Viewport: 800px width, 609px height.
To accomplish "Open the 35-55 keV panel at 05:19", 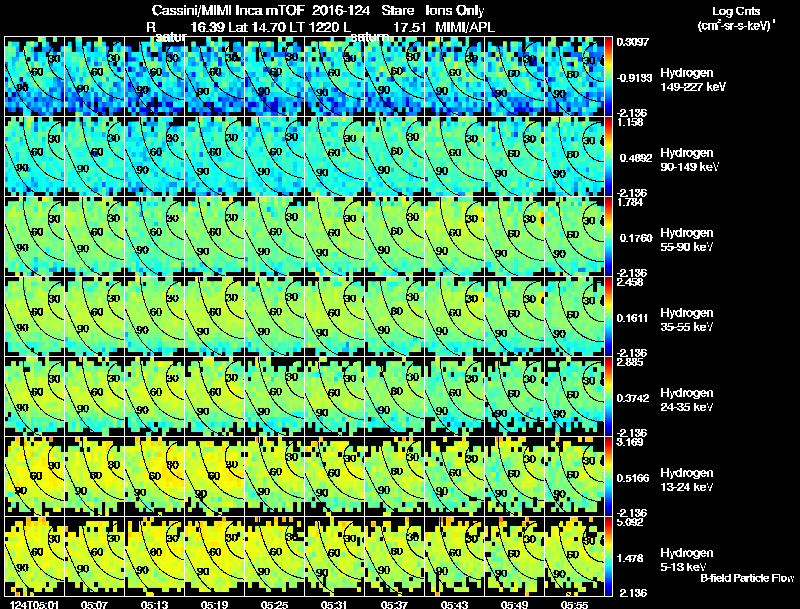I will tap(215, 317).
